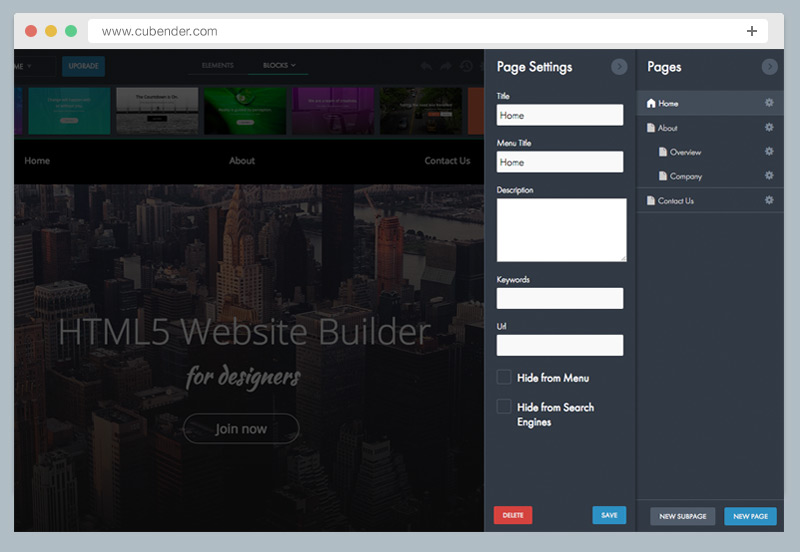Select Company subpage in Pages list

(710, 175)
